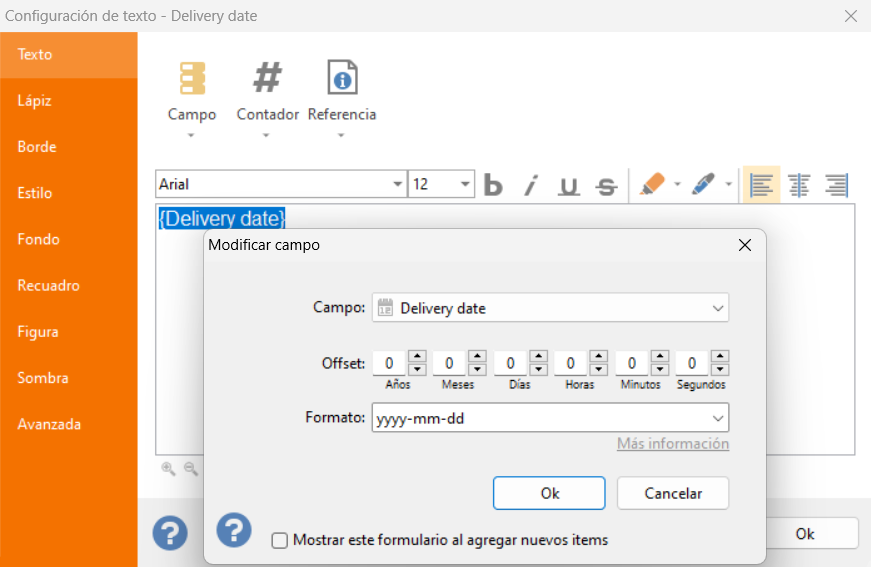
Task: Enable Mostrar este formulario checkbox
Action: pos(279,540)
